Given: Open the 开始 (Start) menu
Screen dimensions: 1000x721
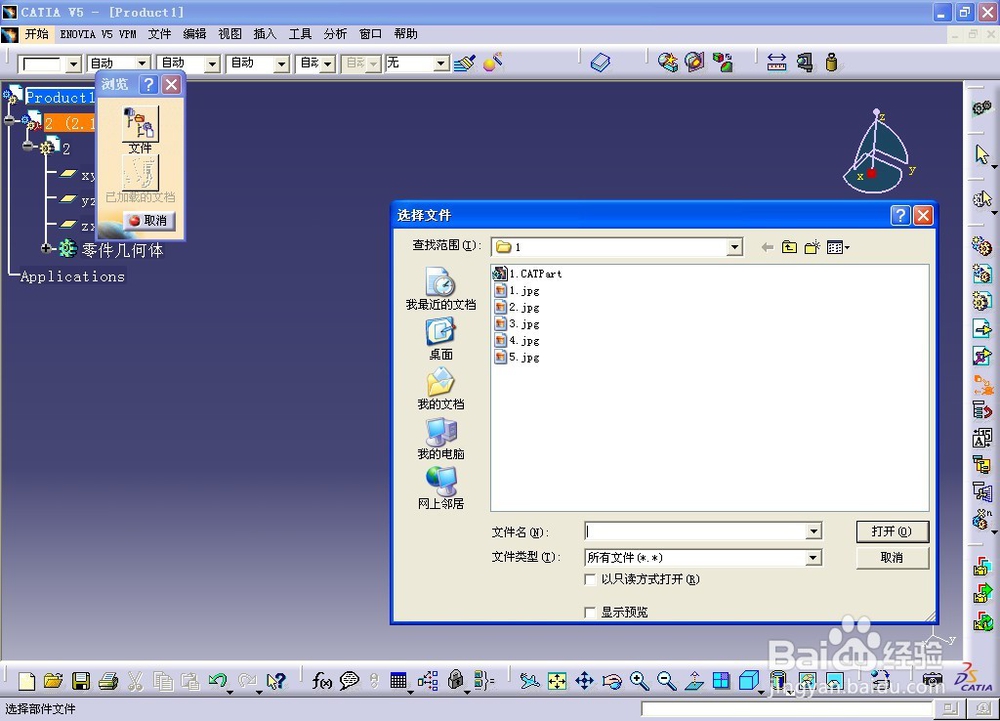Looking at the screenshot, I should click(x=36, y=34).
